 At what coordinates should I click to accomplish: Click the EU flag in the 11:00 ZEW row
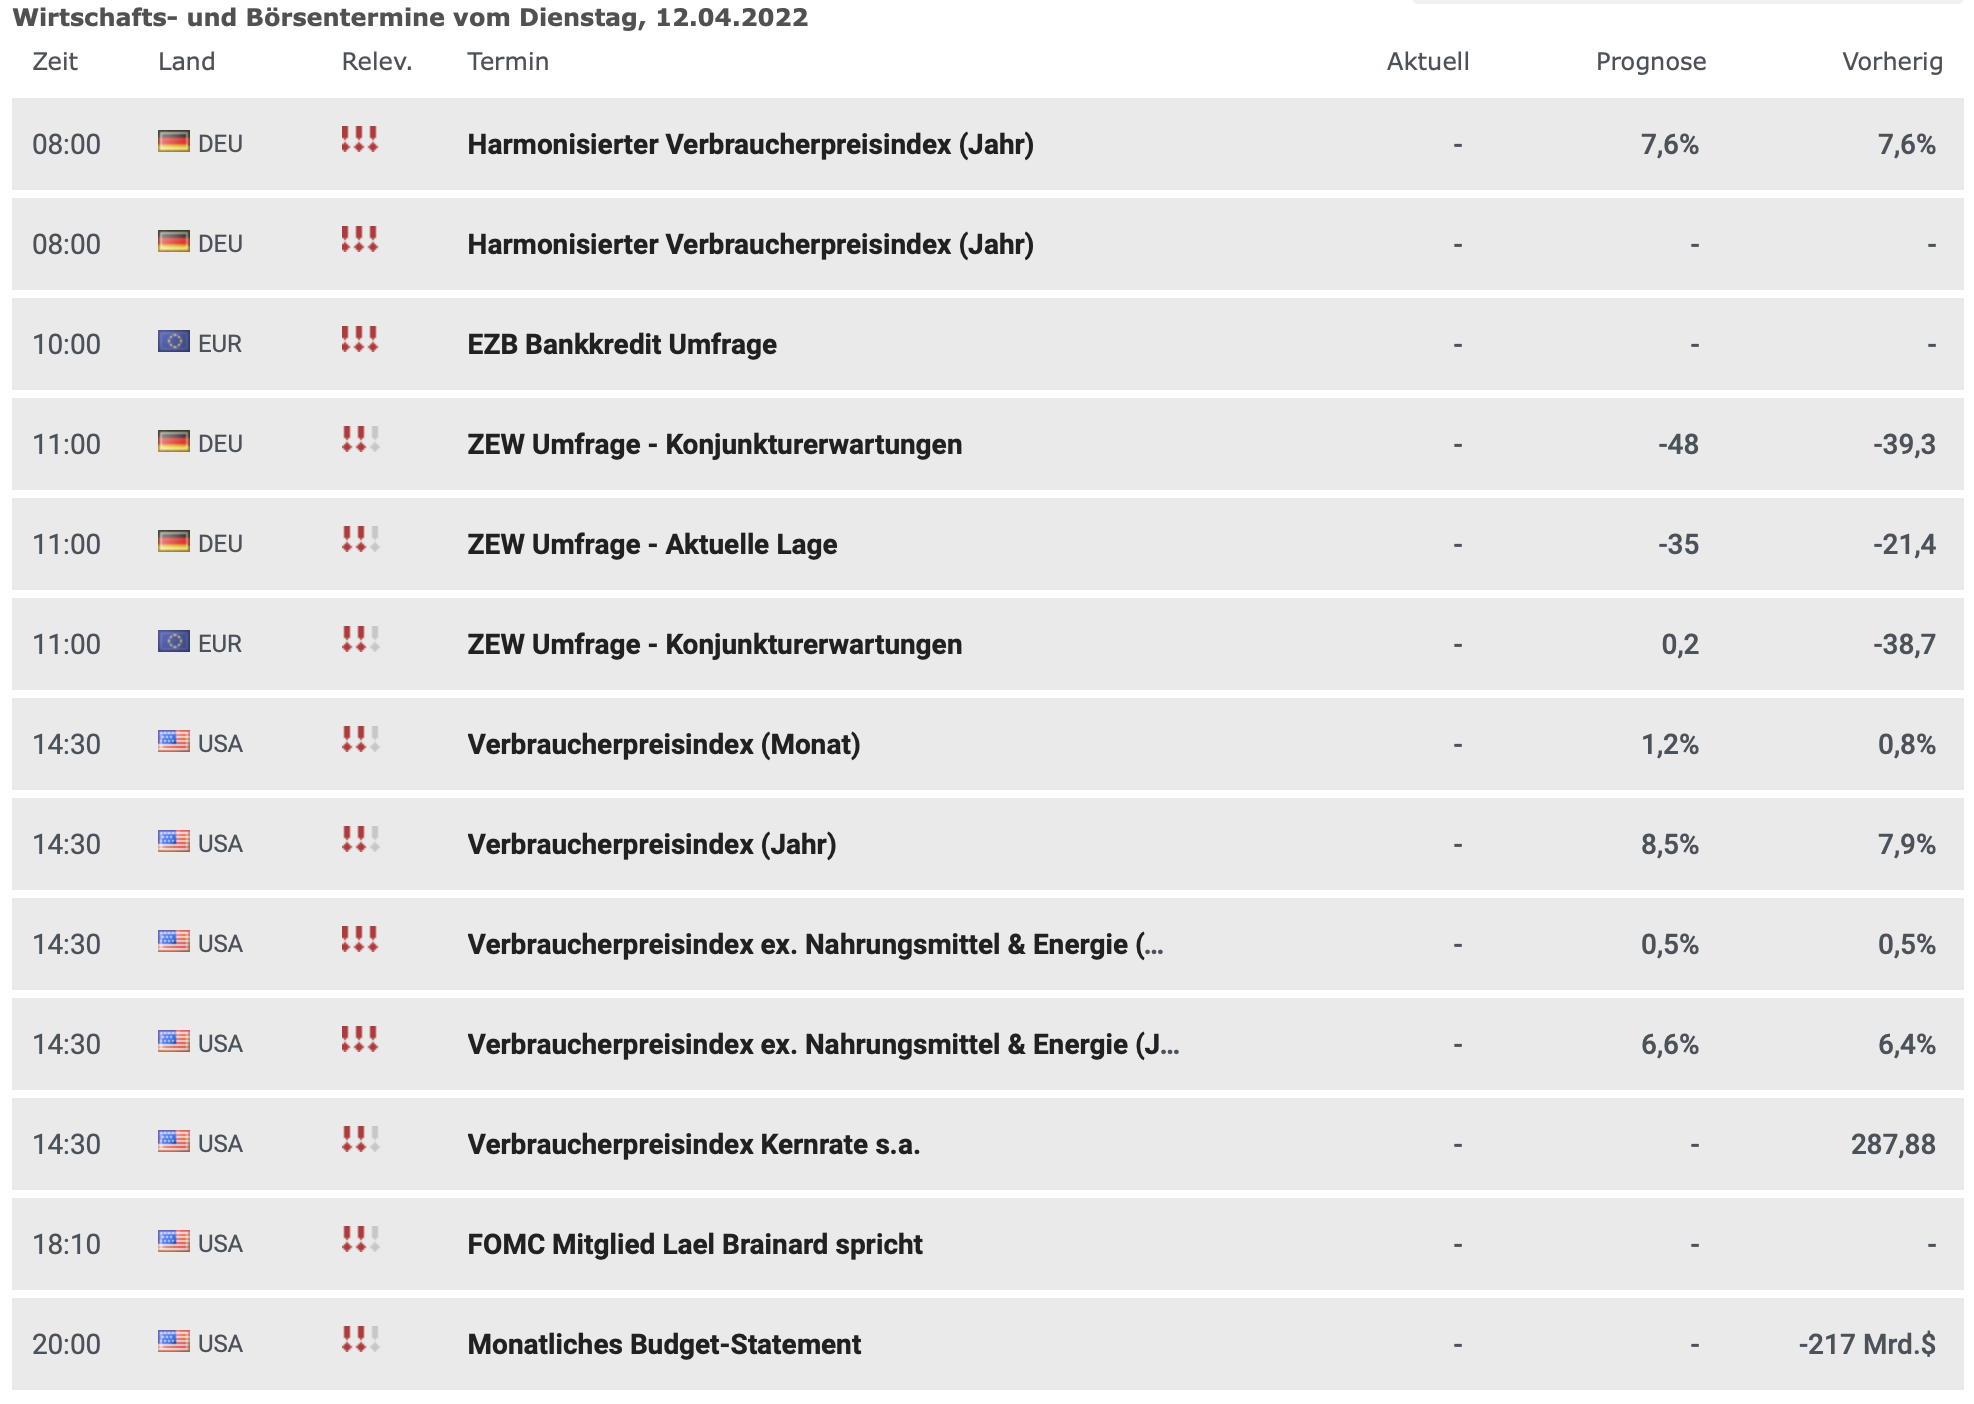(173, 641)
